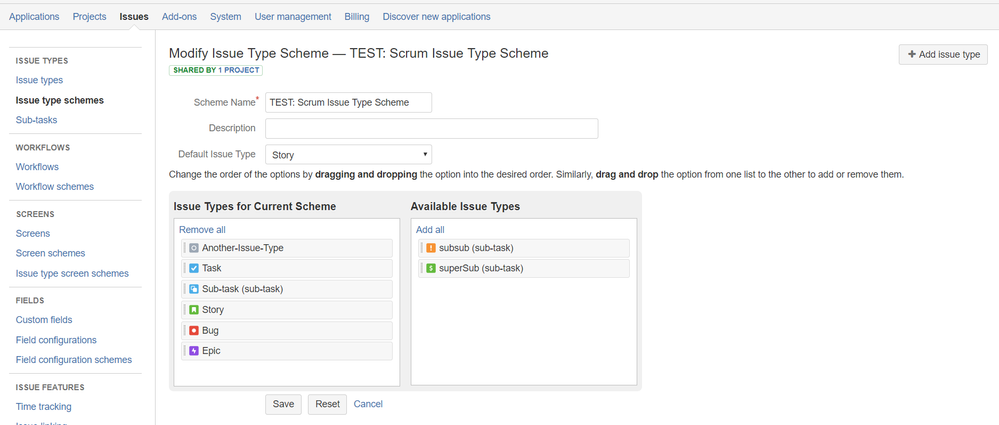Select the Issues tab
The image size is (999, 425).
[x=134, y=17]
